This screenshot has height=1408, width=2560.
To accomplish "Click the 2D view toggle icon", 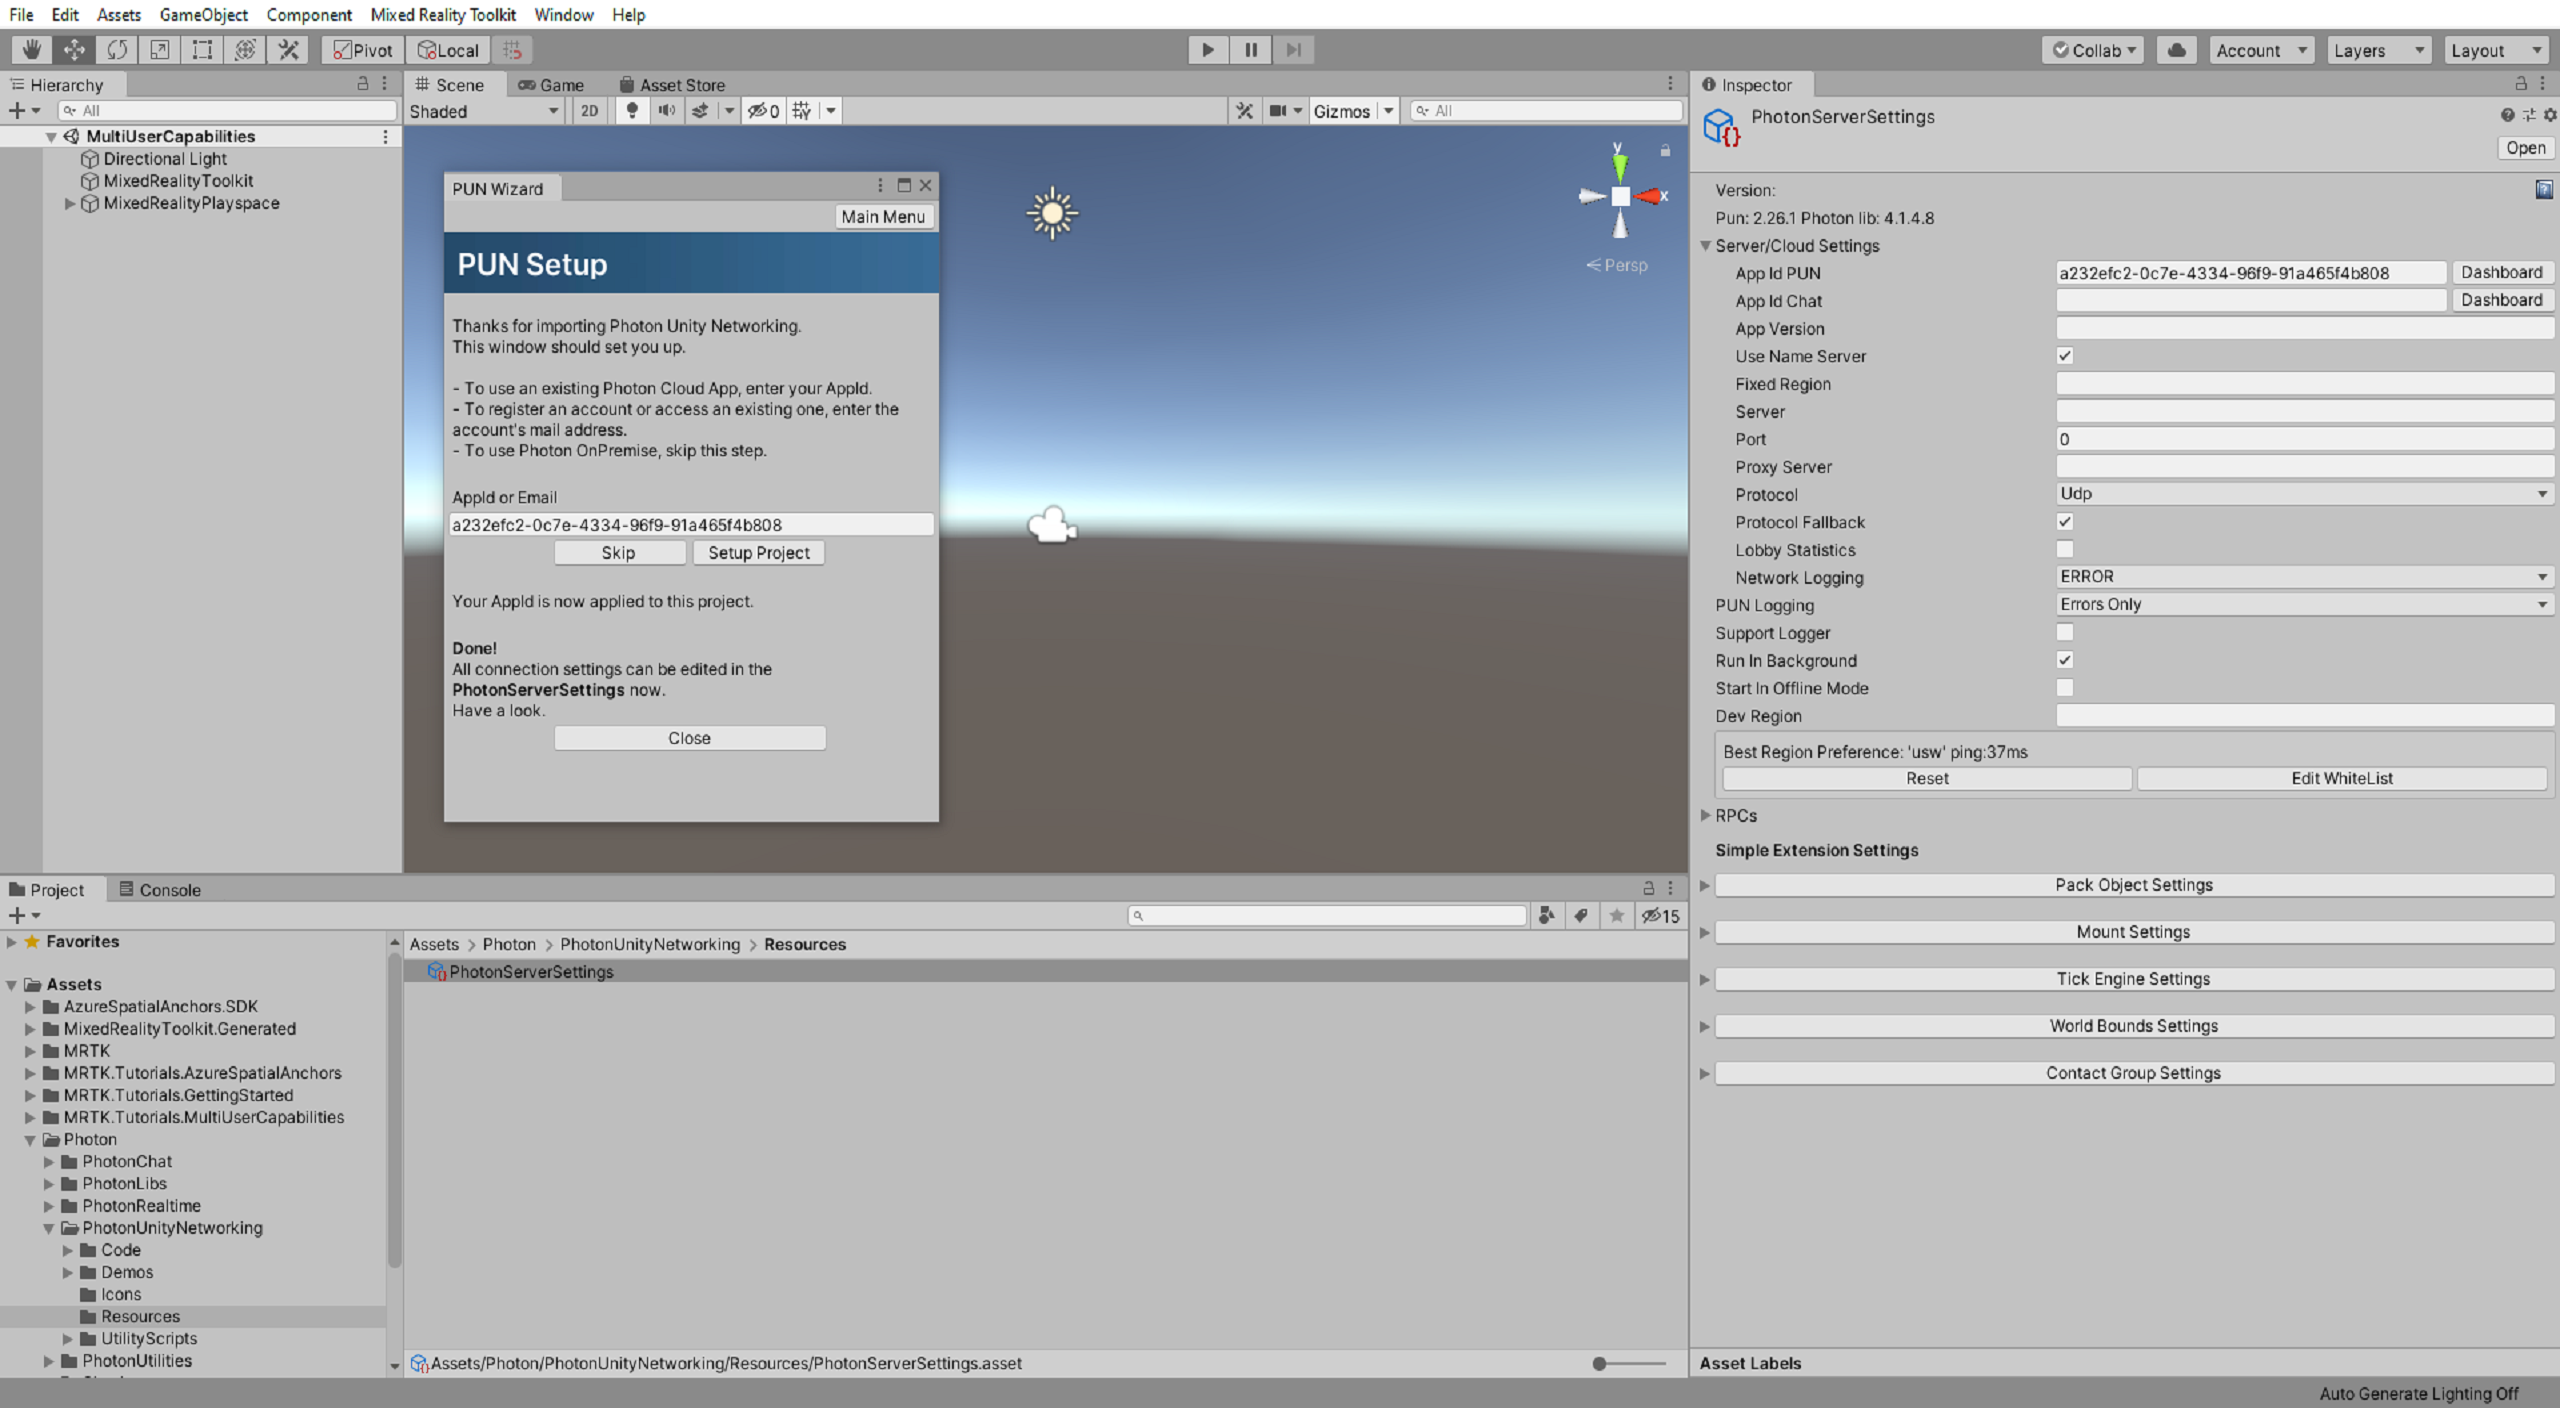I will [x=595, y=111].
